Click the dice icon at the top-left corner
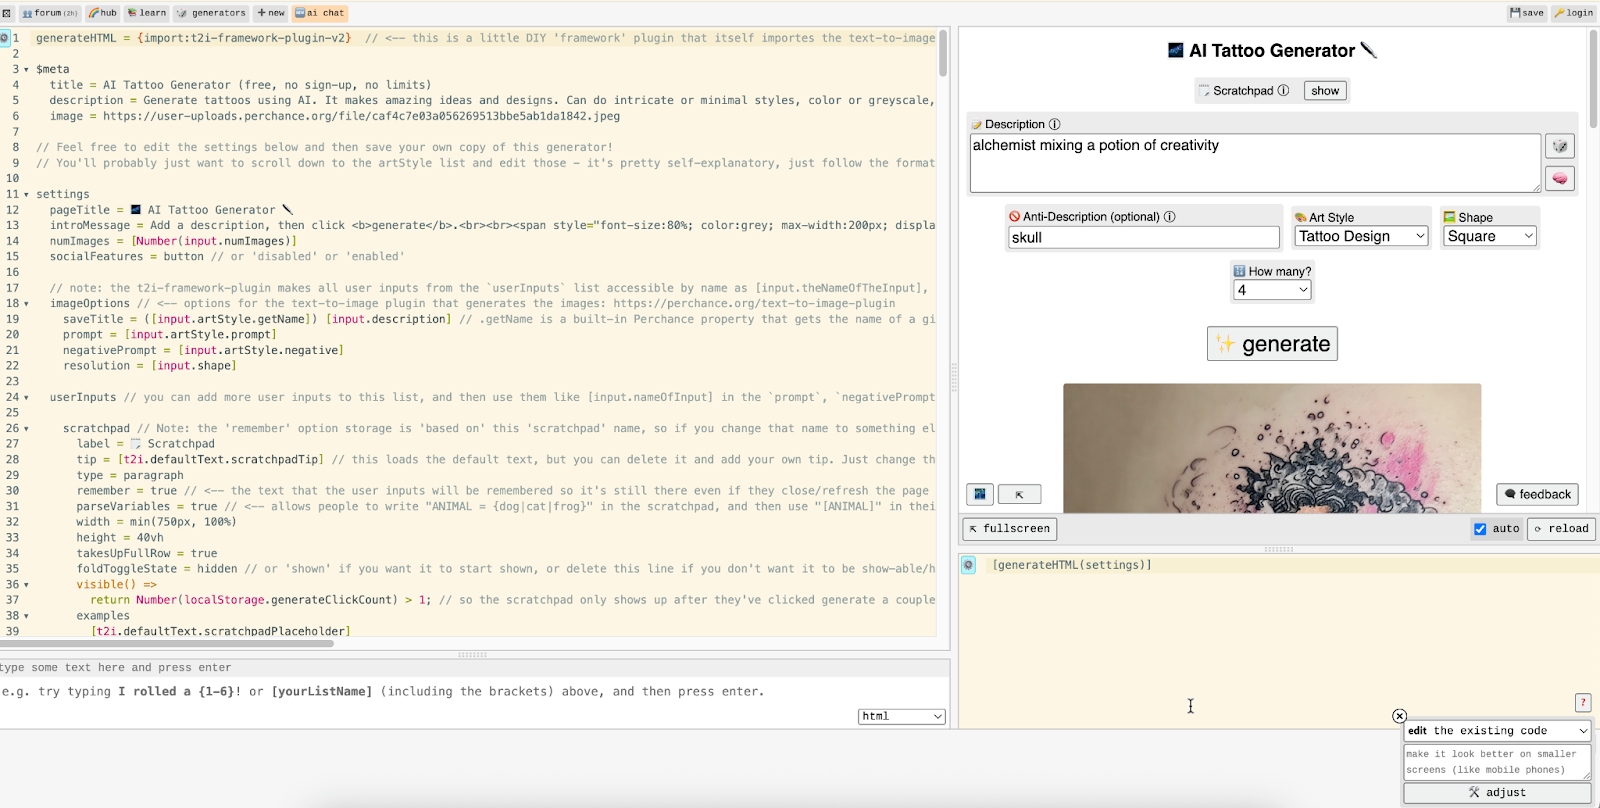Screen dimensions: 1600x808 pyautogui.click(x=7, y=13)
